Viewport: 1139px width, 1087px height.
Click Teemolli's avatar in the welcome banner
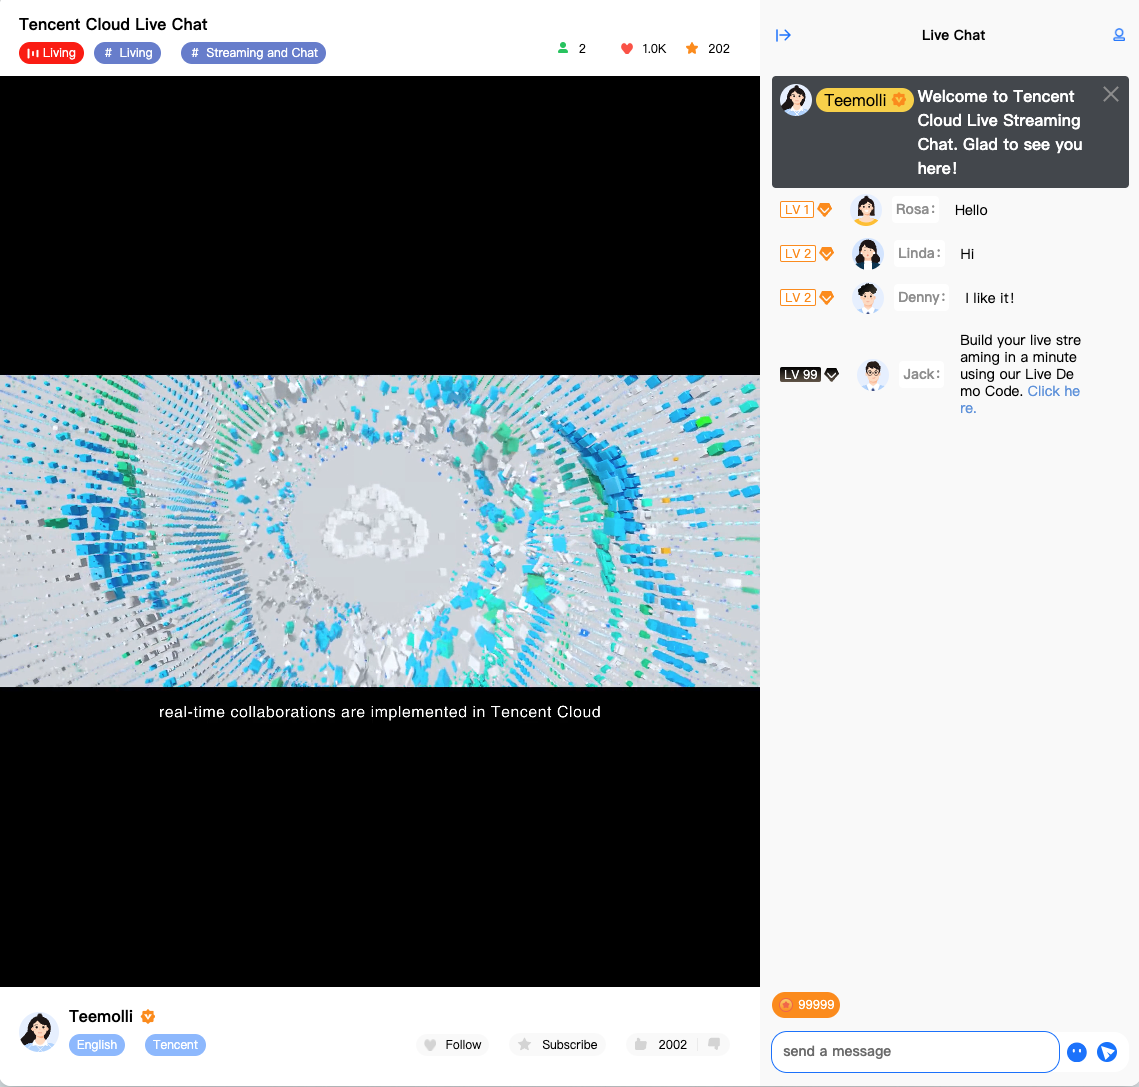(796, 100)
